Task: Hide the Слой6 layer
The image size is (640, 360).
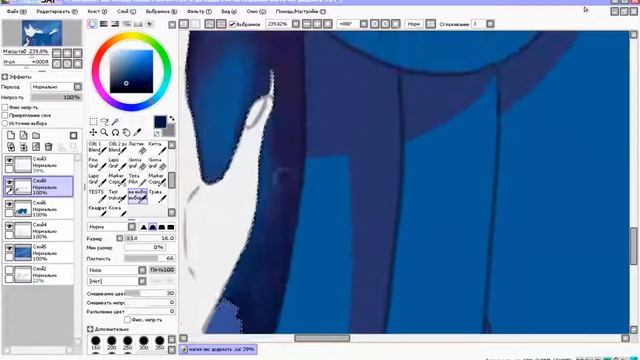Action: coord(9,204)
